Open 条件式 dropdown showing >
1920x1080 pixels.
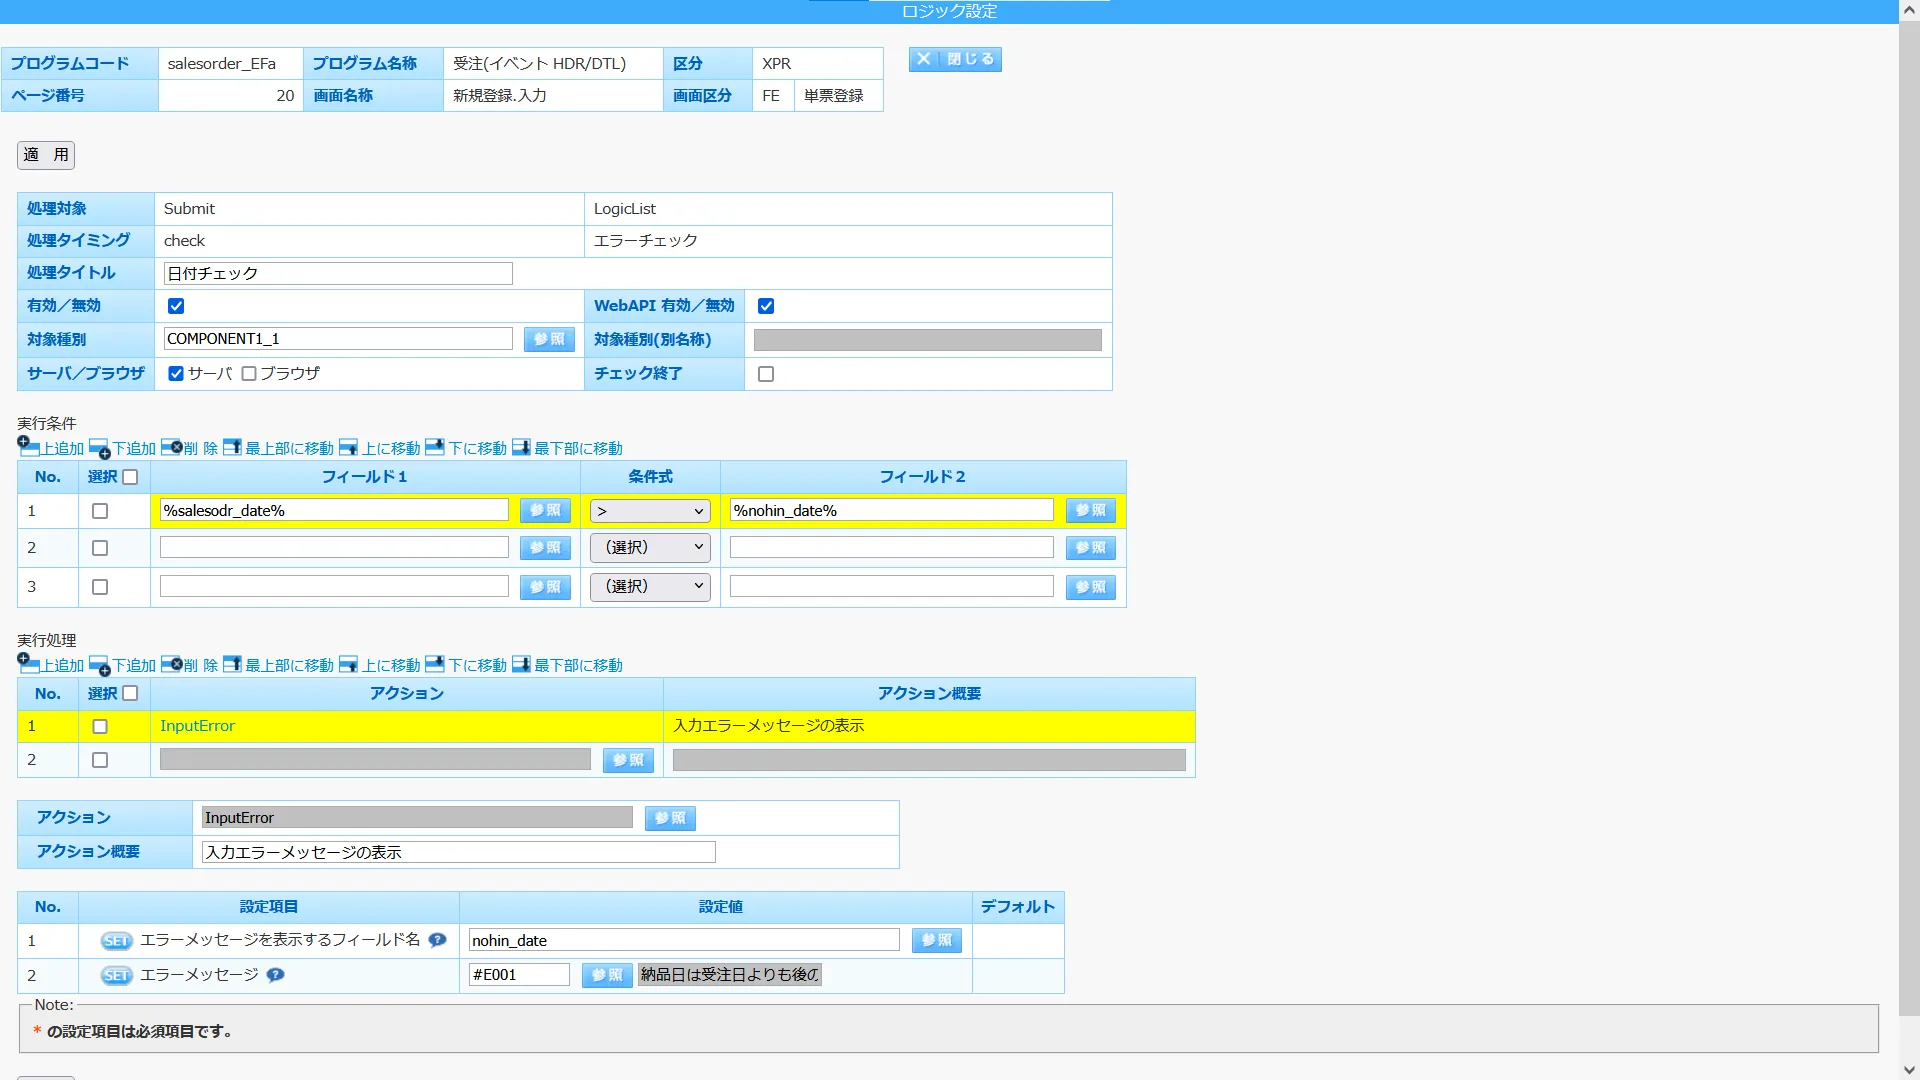[x=650, y=511]
